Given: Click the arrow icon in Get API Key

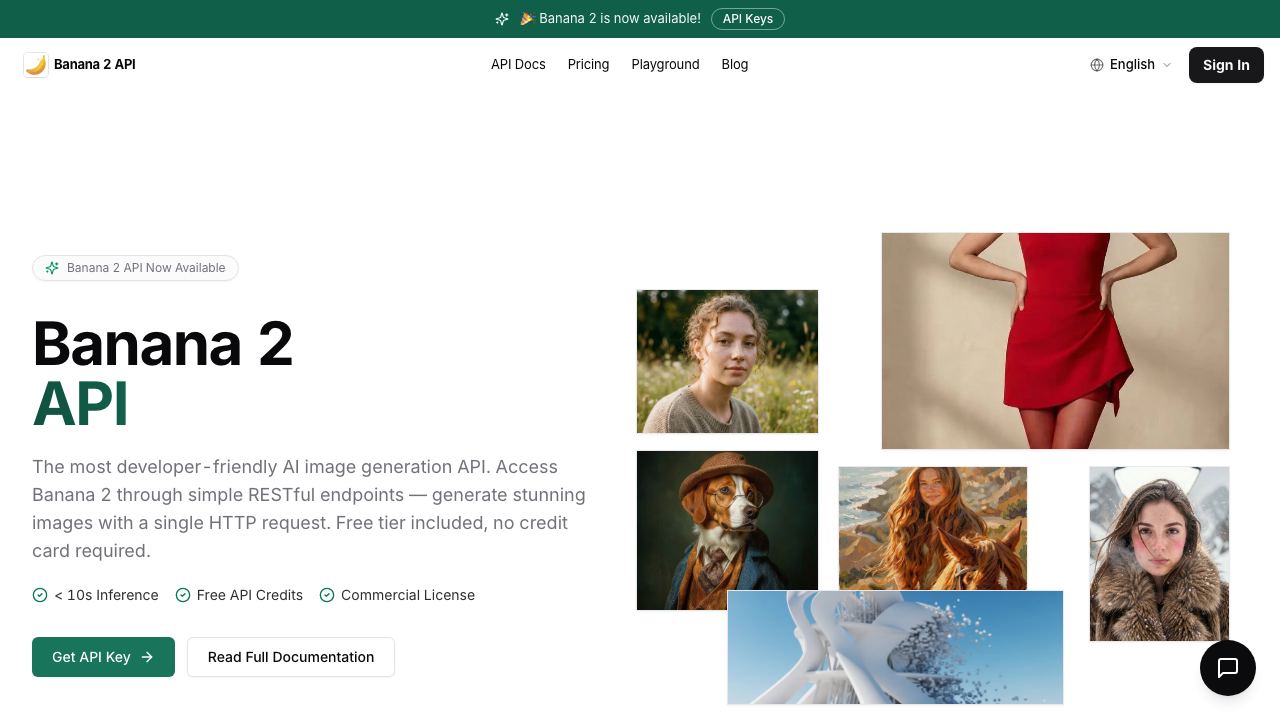Looking at the screenshot, I should click(147, 657).
